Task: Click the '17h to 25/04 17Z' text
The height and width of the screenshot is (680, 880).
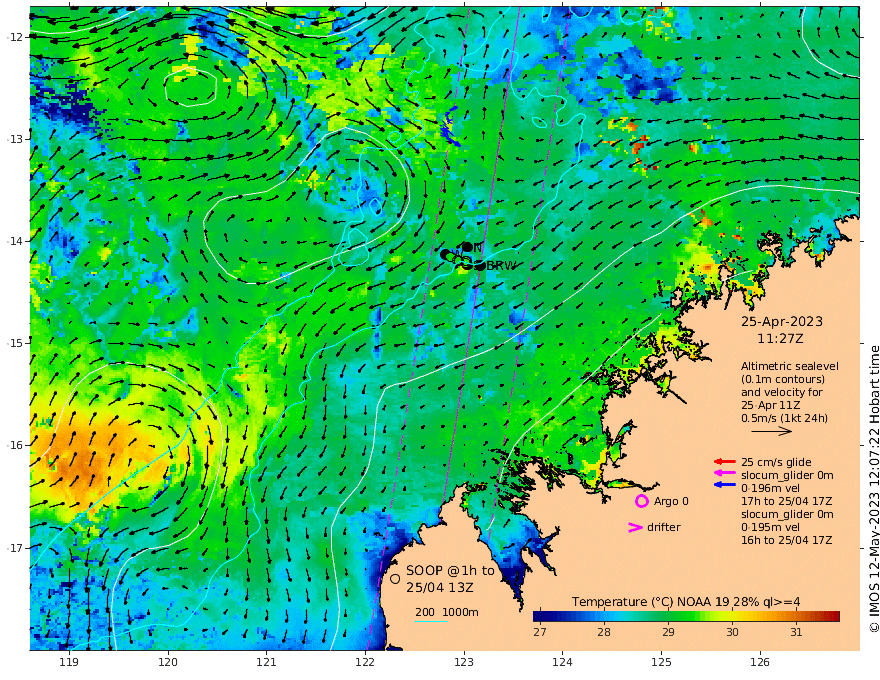Action: tap(786, 501)
